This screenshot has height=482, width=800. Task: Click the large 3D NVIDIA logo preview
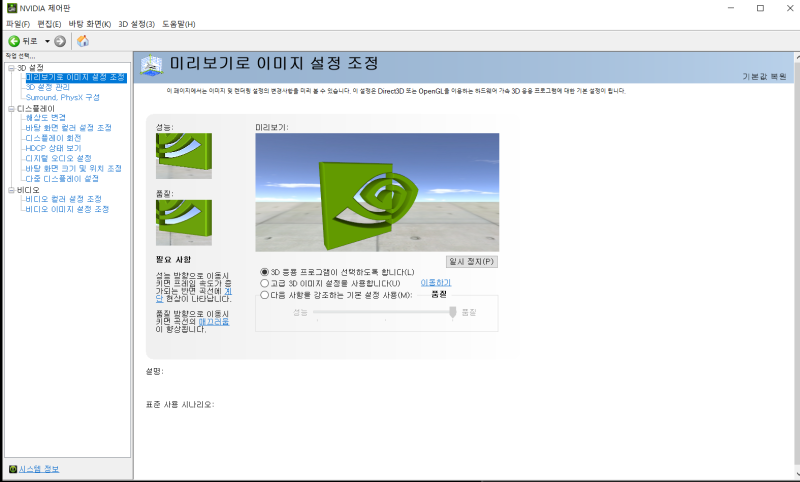pyautogui.click(x=377, y=192)
